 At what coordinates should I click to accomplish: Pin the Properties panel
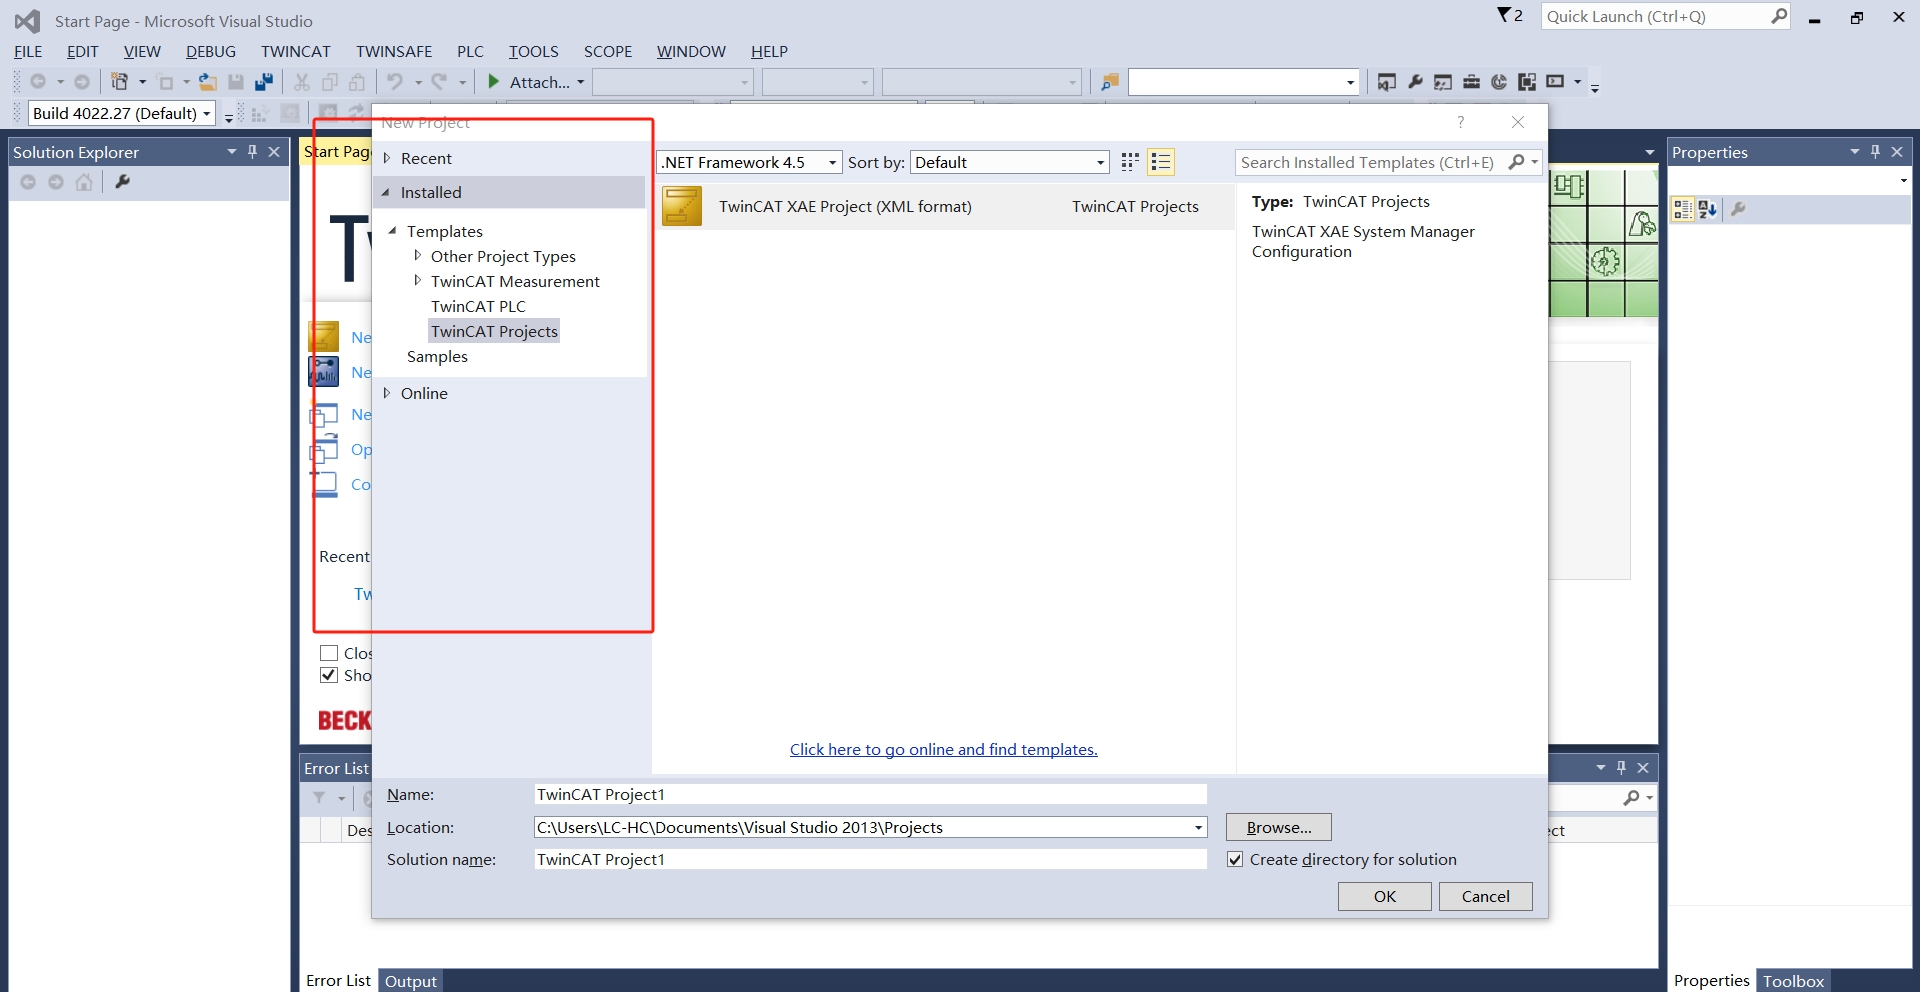tap(1875, 152)
